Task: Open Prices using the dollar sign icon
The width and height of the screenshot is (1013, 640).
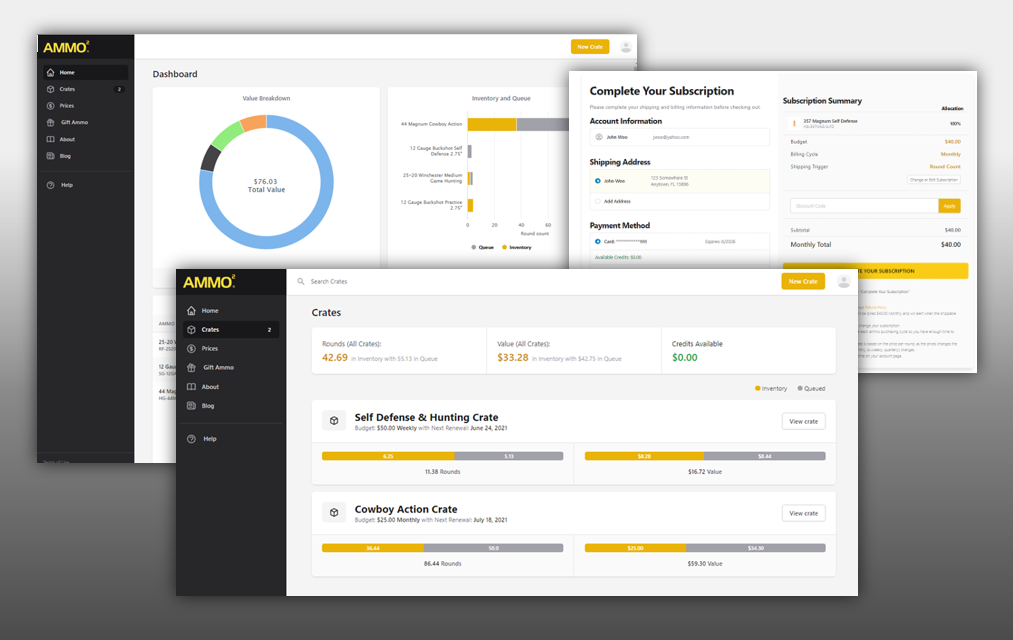Action: pyautogui.click(x=190, y=346)
